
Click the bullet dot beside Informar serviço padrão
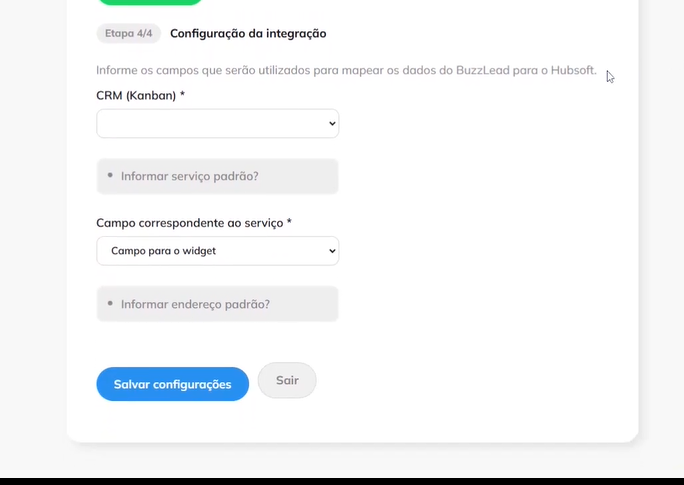pos(110,175)
